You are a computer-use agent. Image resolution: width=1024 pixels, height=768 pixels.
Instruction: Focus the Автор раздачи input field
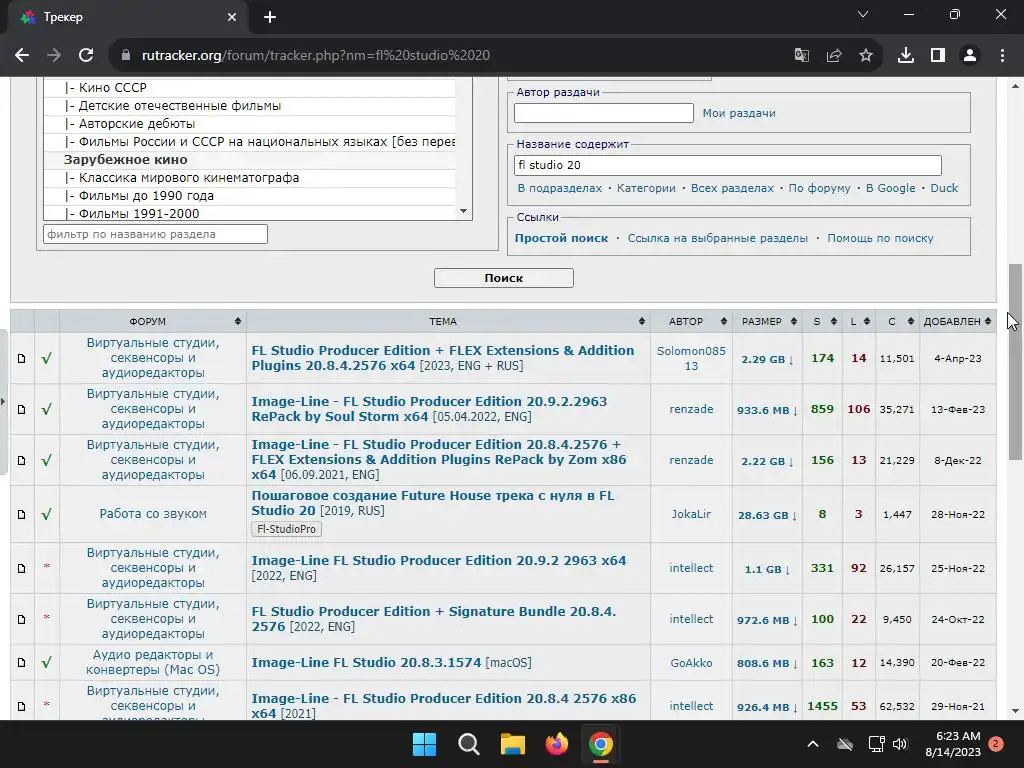[603, 113]
